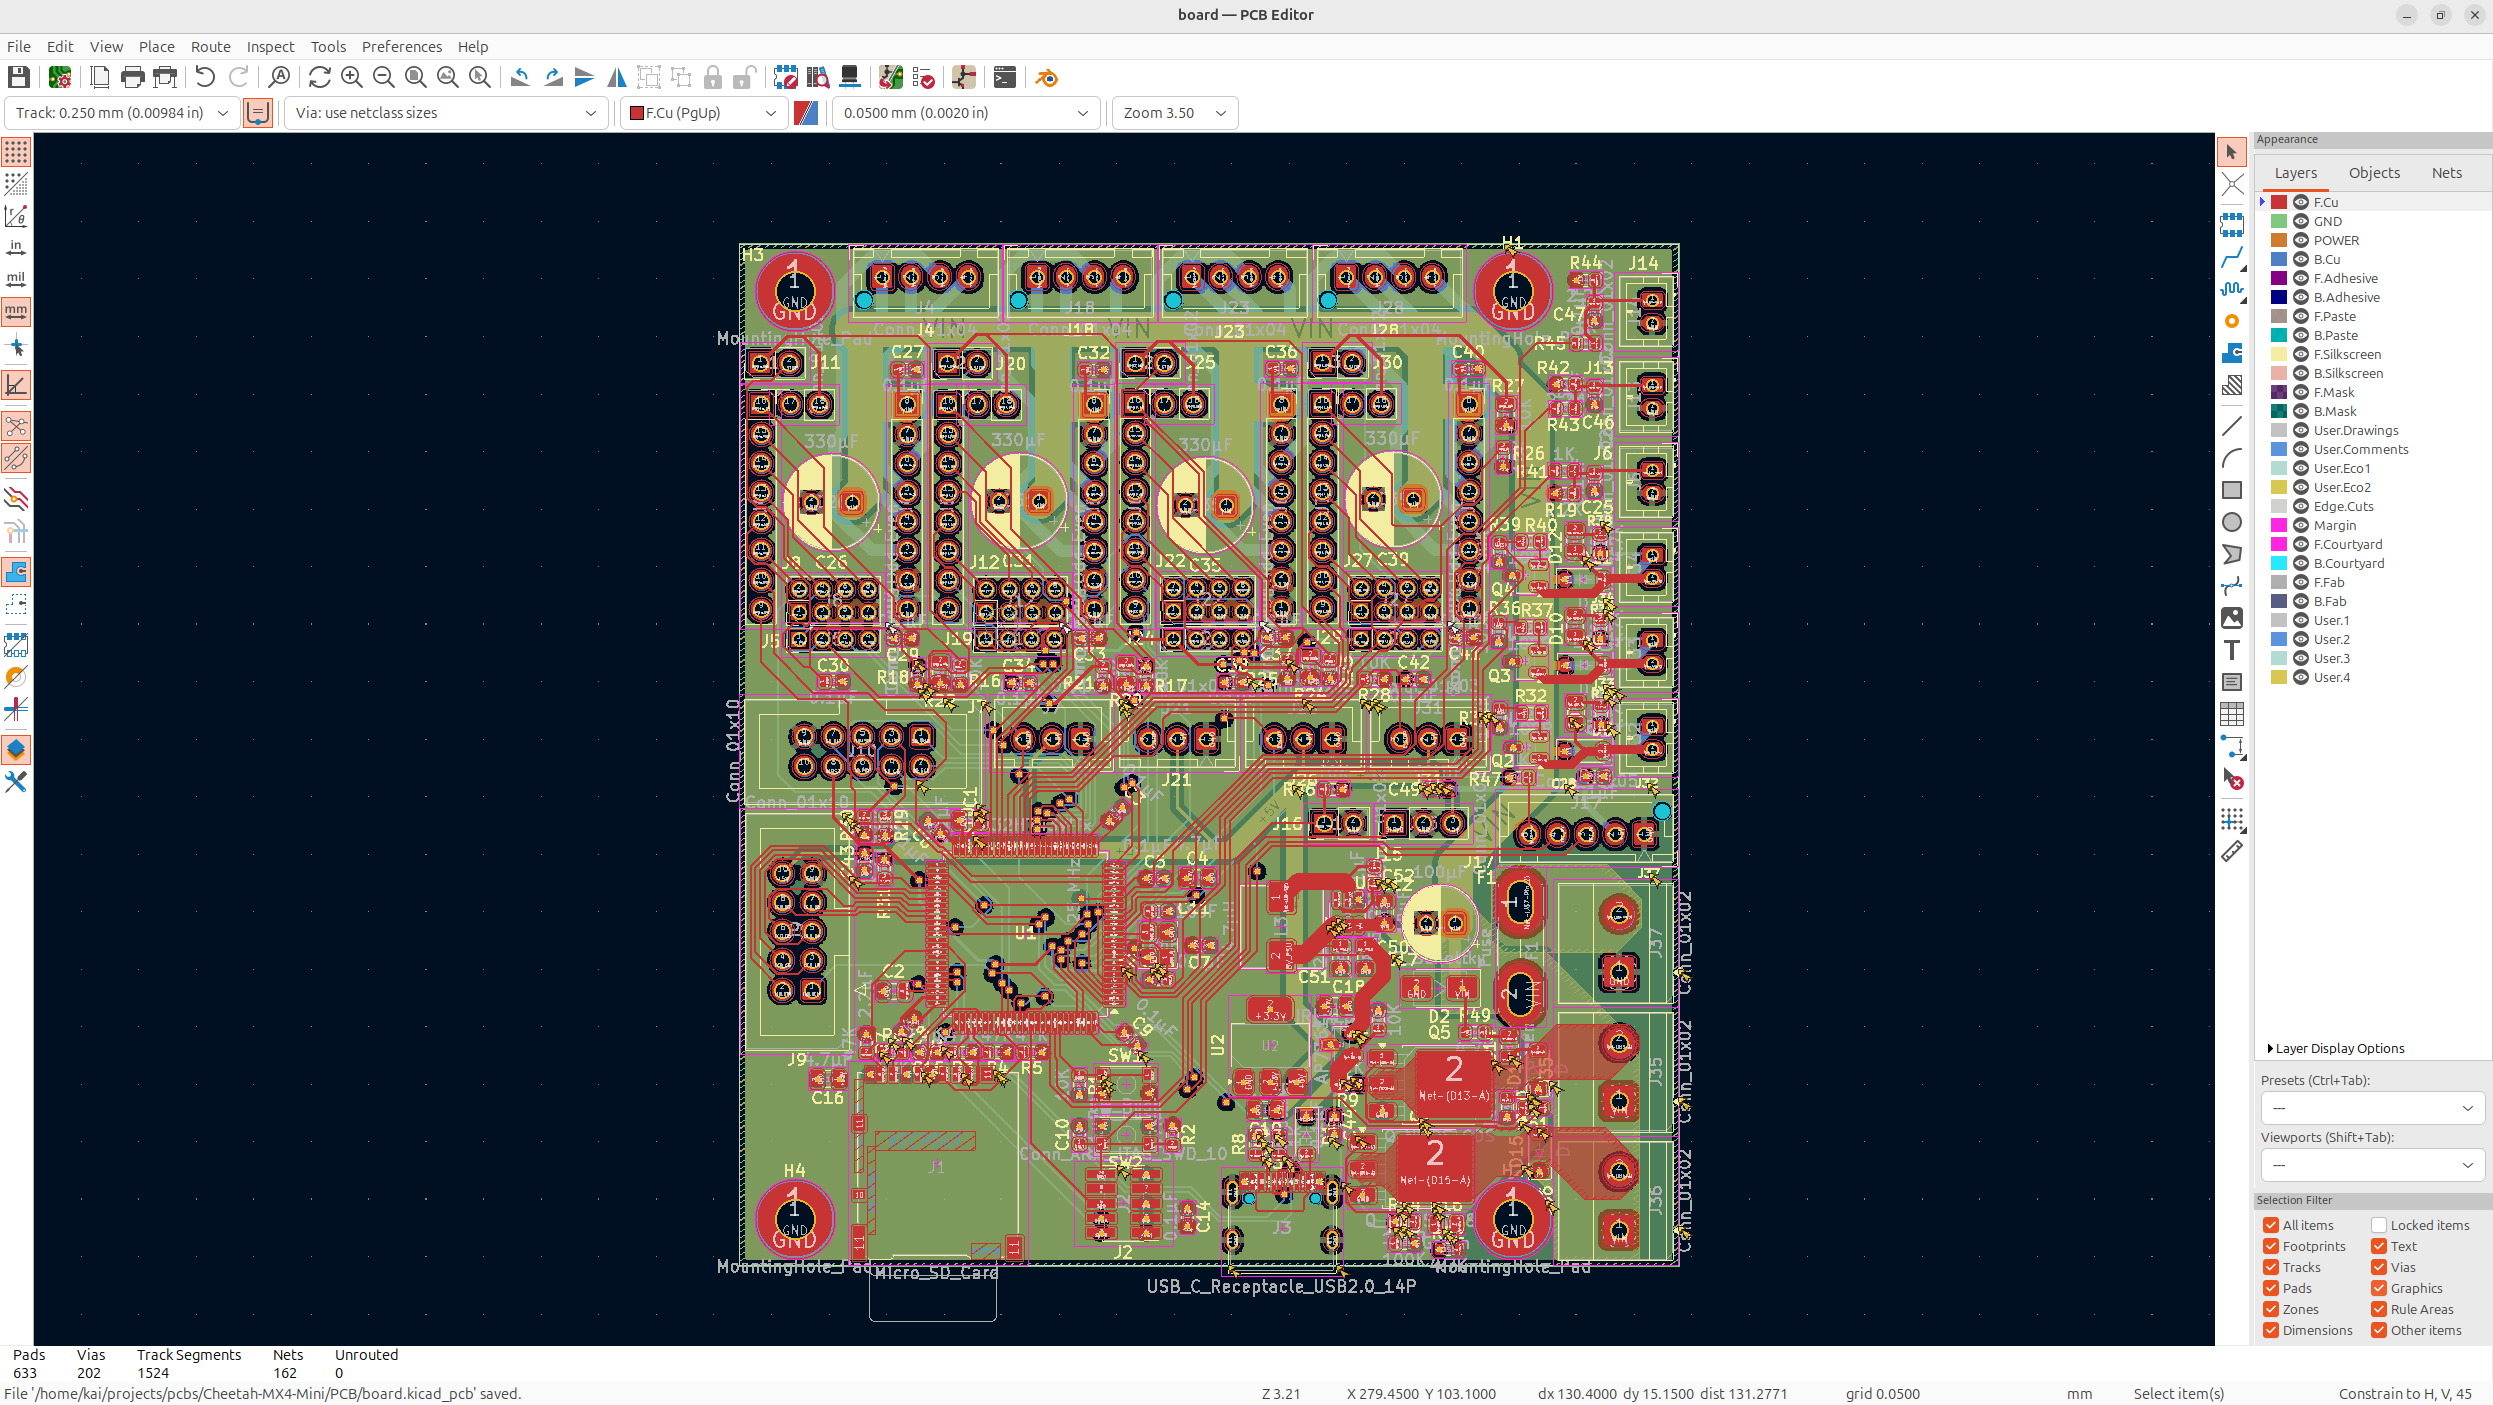Enable the Locked items checkbox
Screen dimensions: 2493x1405
coord(2379,1225)
